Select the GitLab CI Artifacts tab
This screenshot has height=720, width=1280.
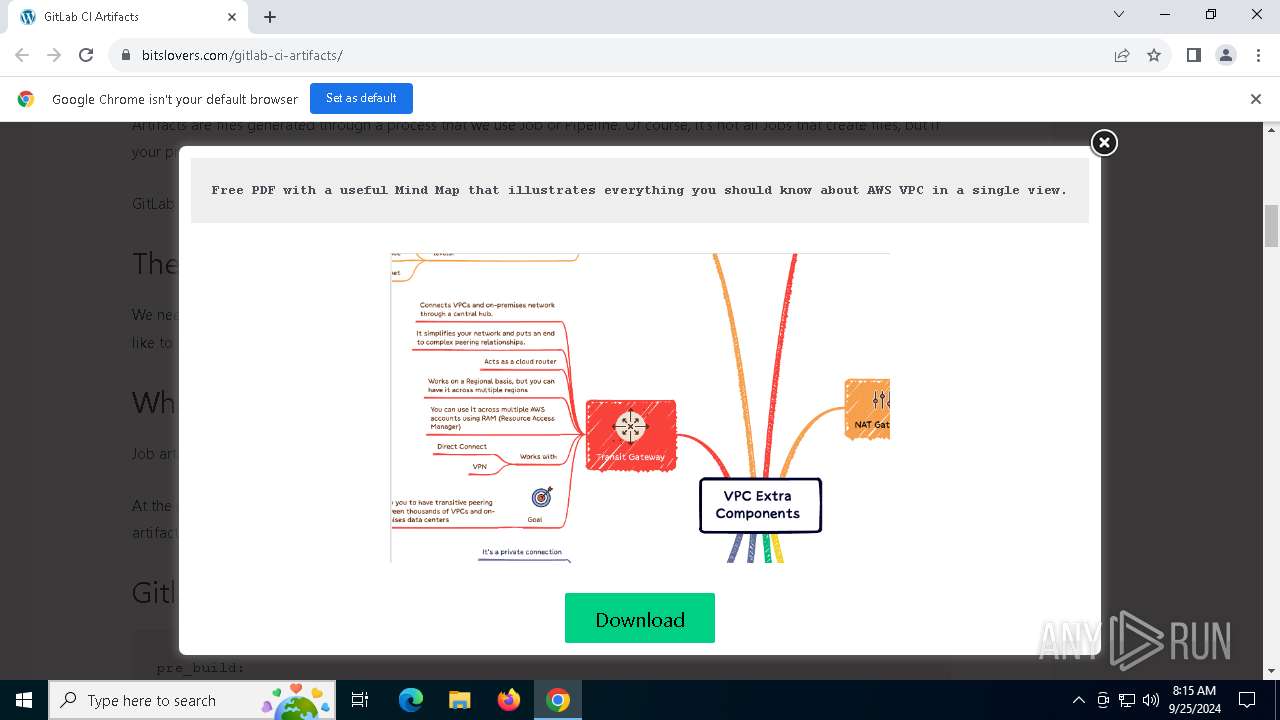[x=127, y=17]
